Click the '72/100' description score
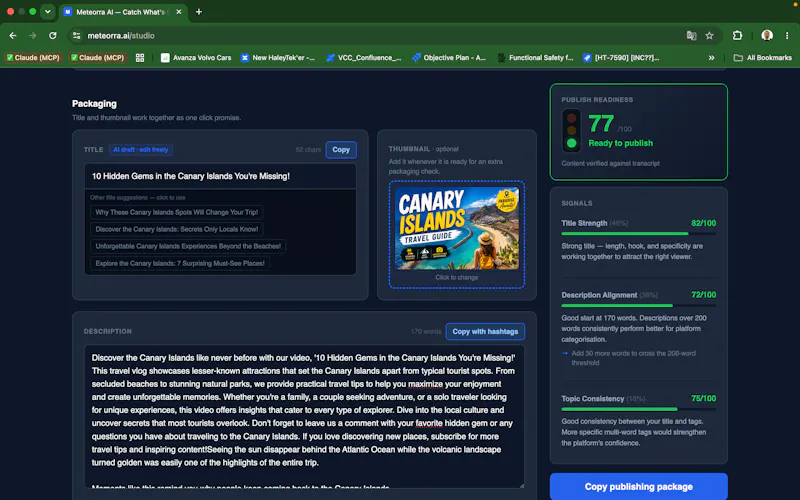 [x=703, y=295]
